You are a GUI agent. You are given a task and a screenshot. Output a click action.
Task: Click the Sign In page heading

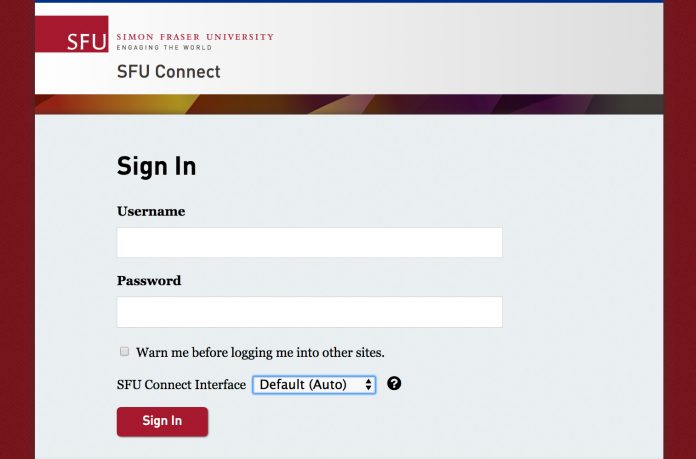156,166
